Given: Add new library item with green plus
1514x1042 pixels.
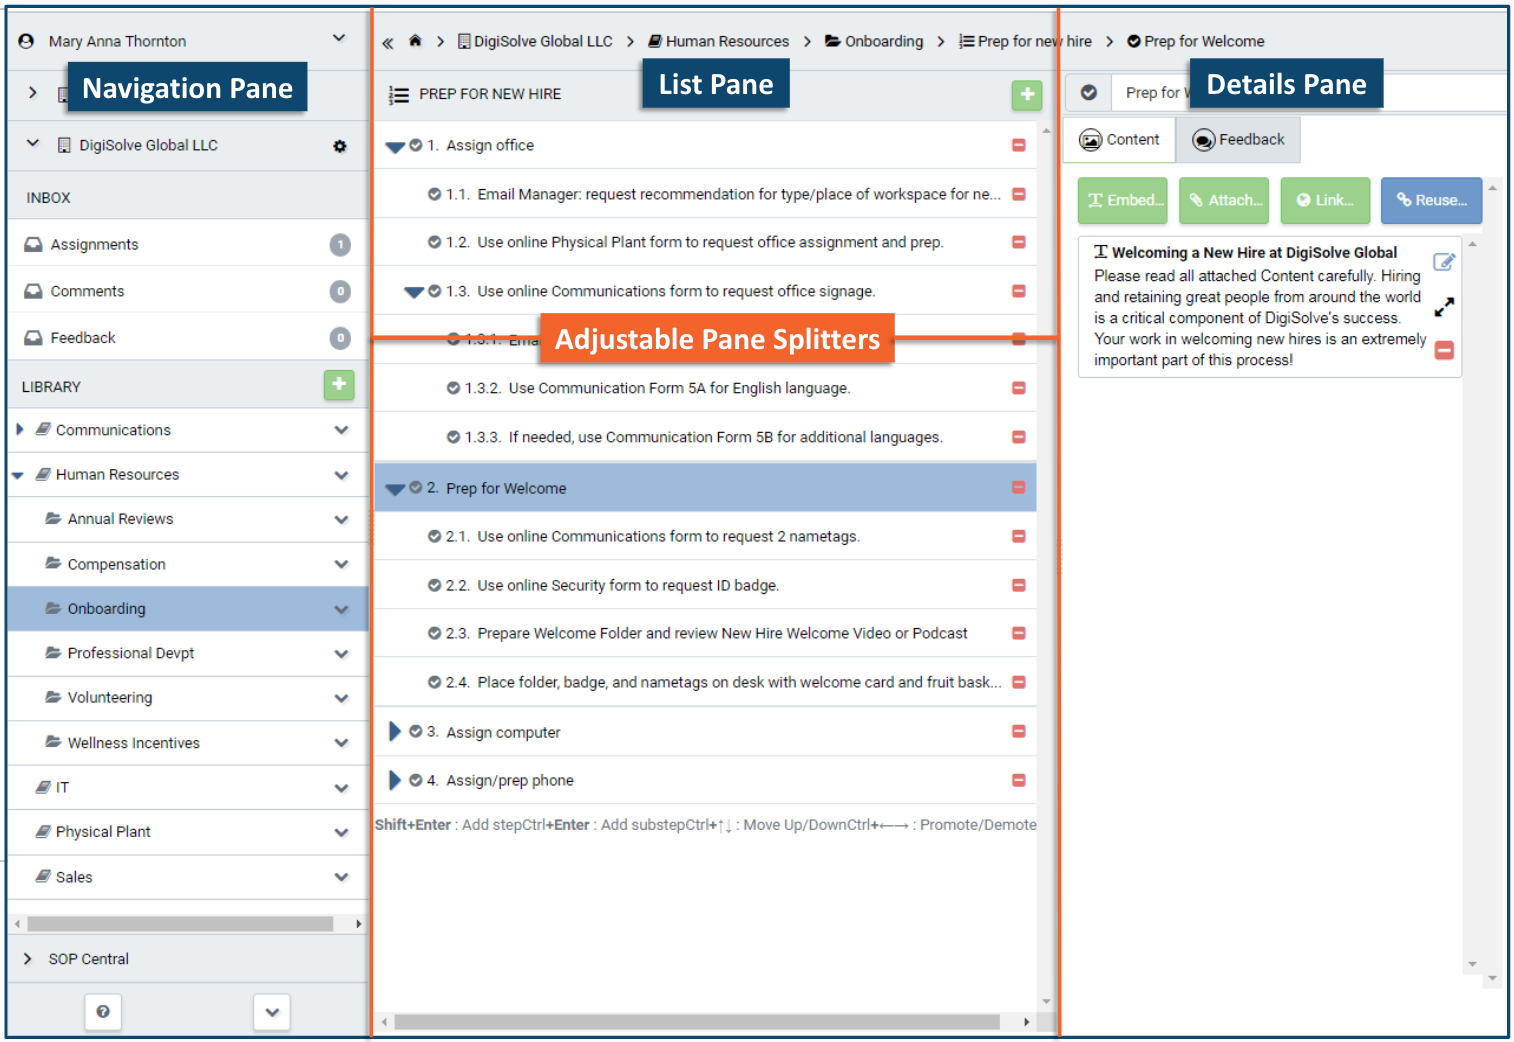Looking at the screenshot, I should (x=339, y=385).
